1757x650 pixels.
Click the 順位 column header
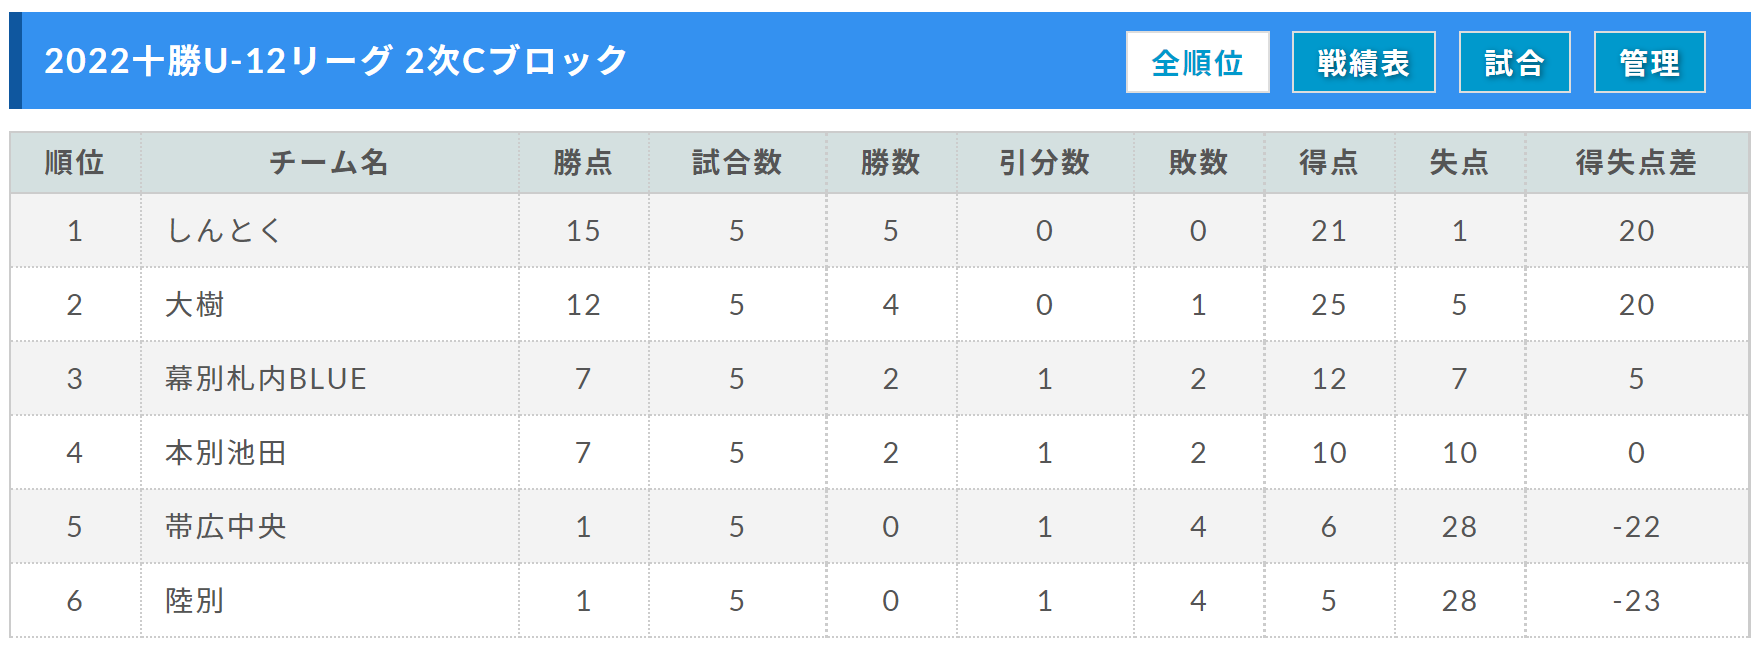click(x=75, y=162)
